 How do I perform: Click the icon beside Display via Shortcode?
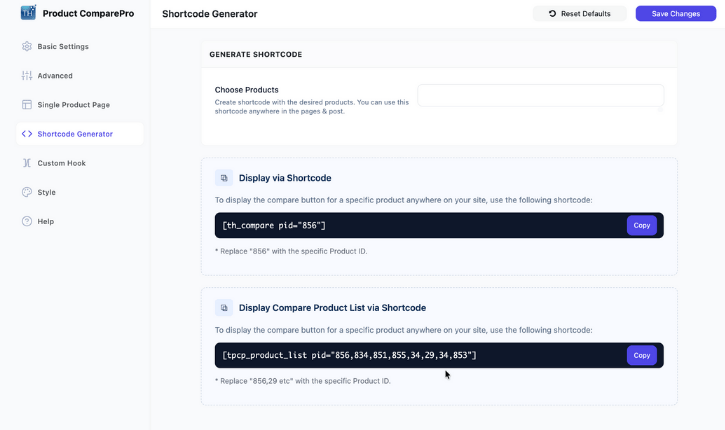click(x=224, y=178)
